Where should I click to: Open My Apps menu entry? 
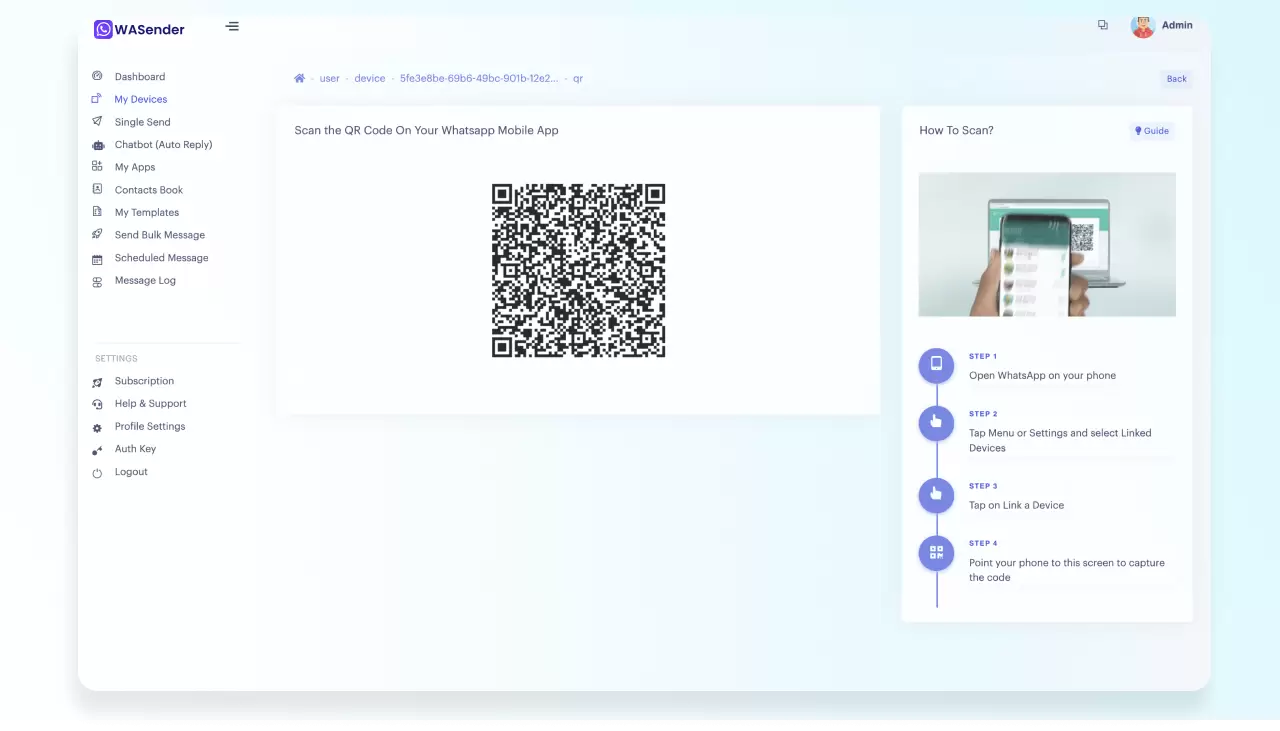pyautogui.click(x=135, y=167)
